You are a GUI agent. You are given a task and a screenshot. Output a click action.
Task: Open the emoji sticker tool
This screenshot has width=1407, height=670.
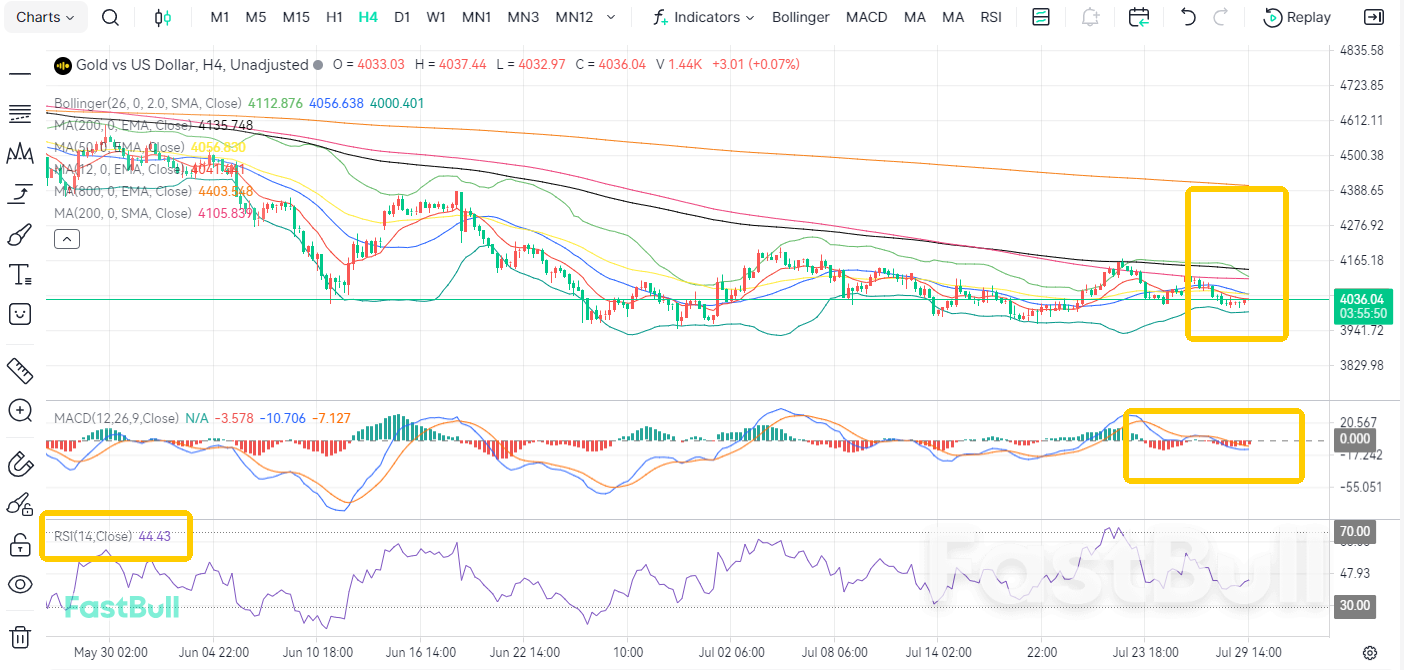19,314
